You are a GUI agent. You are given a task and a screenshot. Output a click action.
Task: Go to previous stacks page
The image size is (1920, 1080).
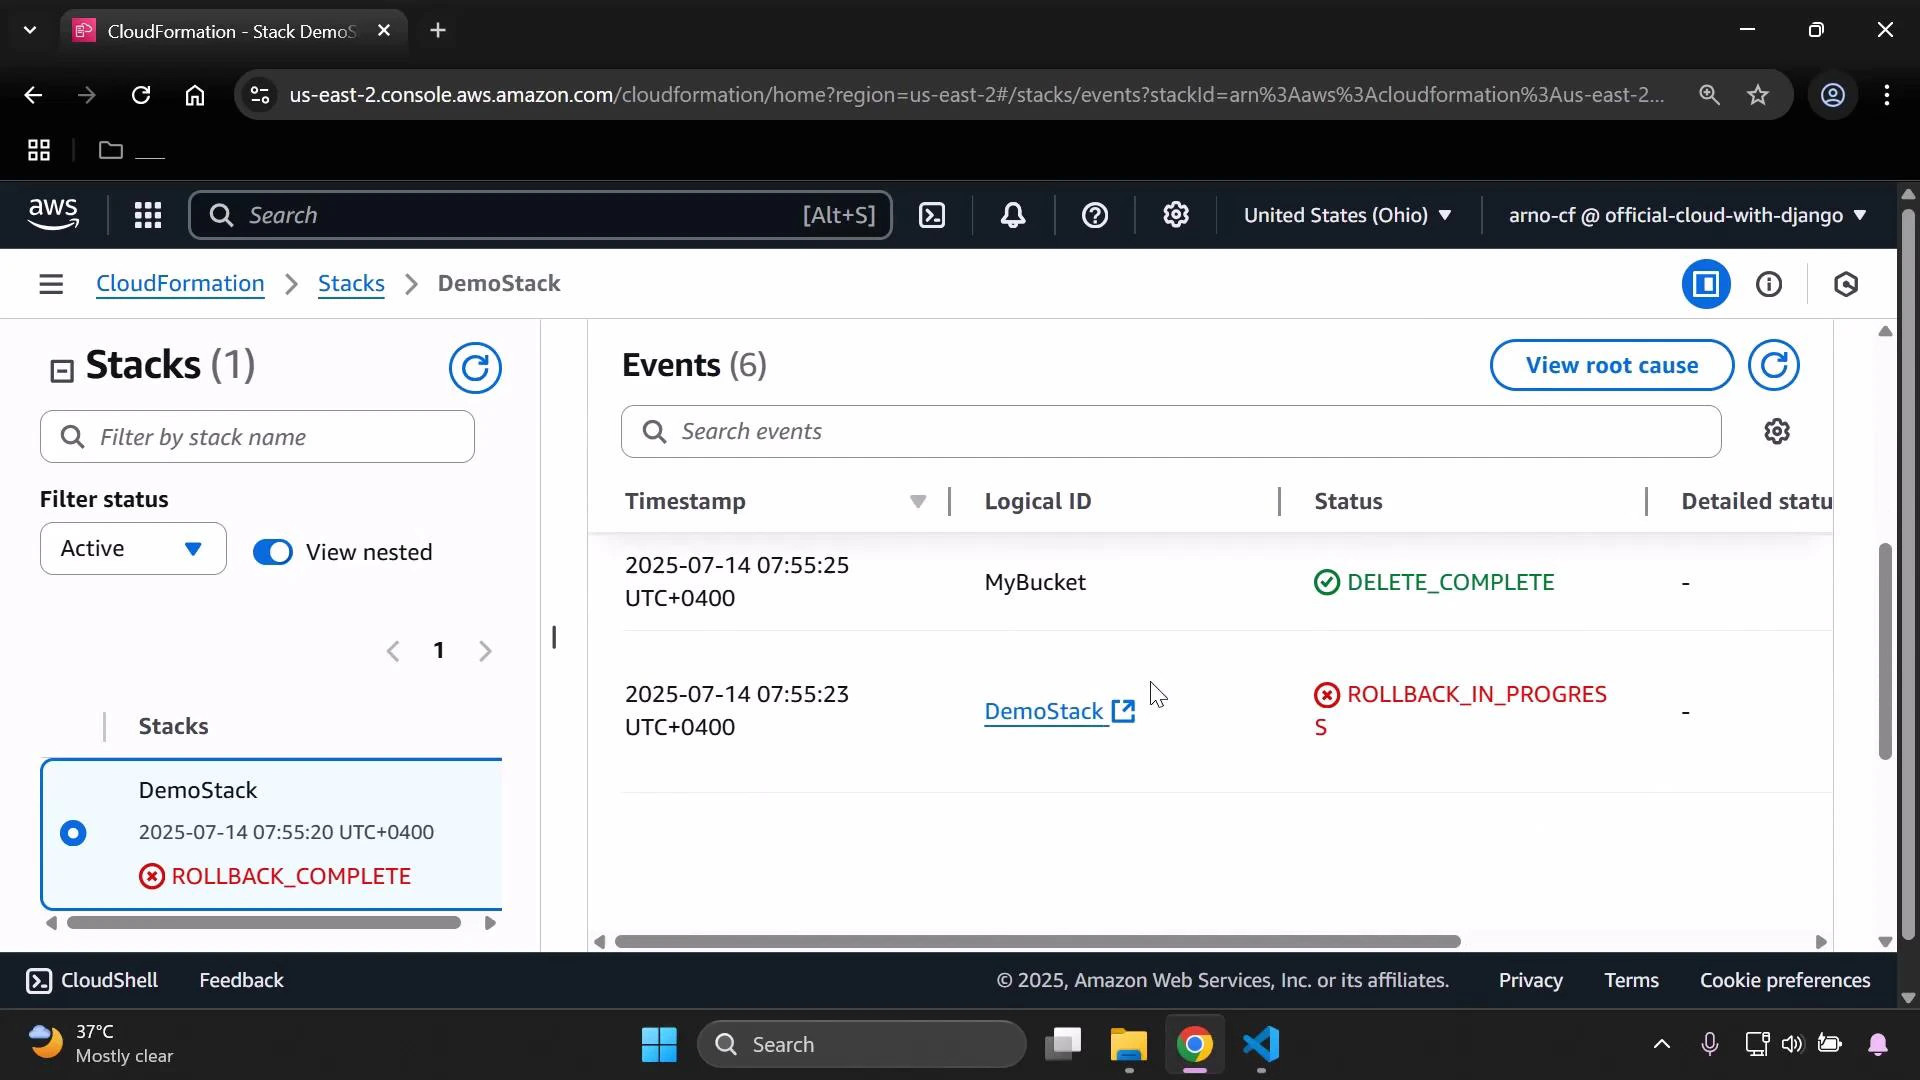(393, 651)
